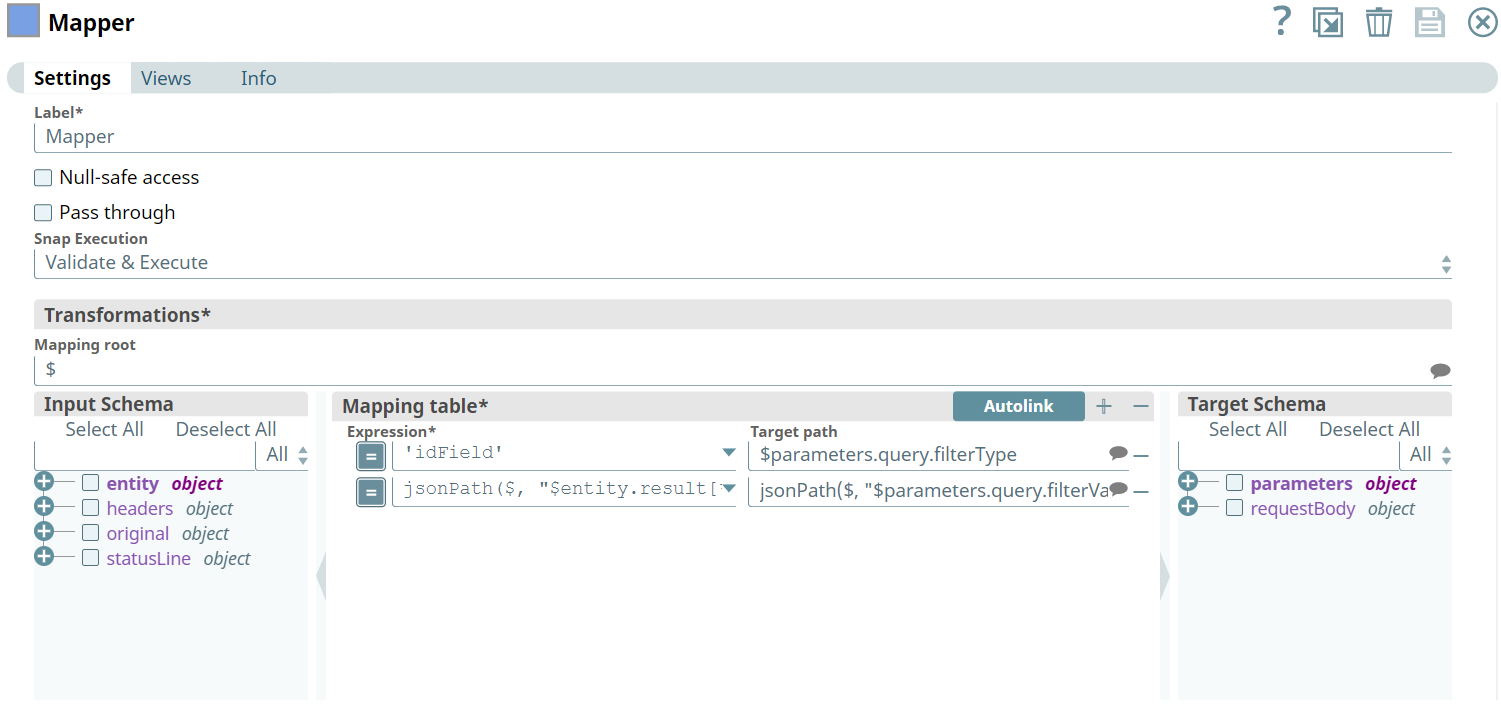Open comment bubble on filterValue target path
Viewport: 1501px width, 717px height.
(x=1119, y=488)
